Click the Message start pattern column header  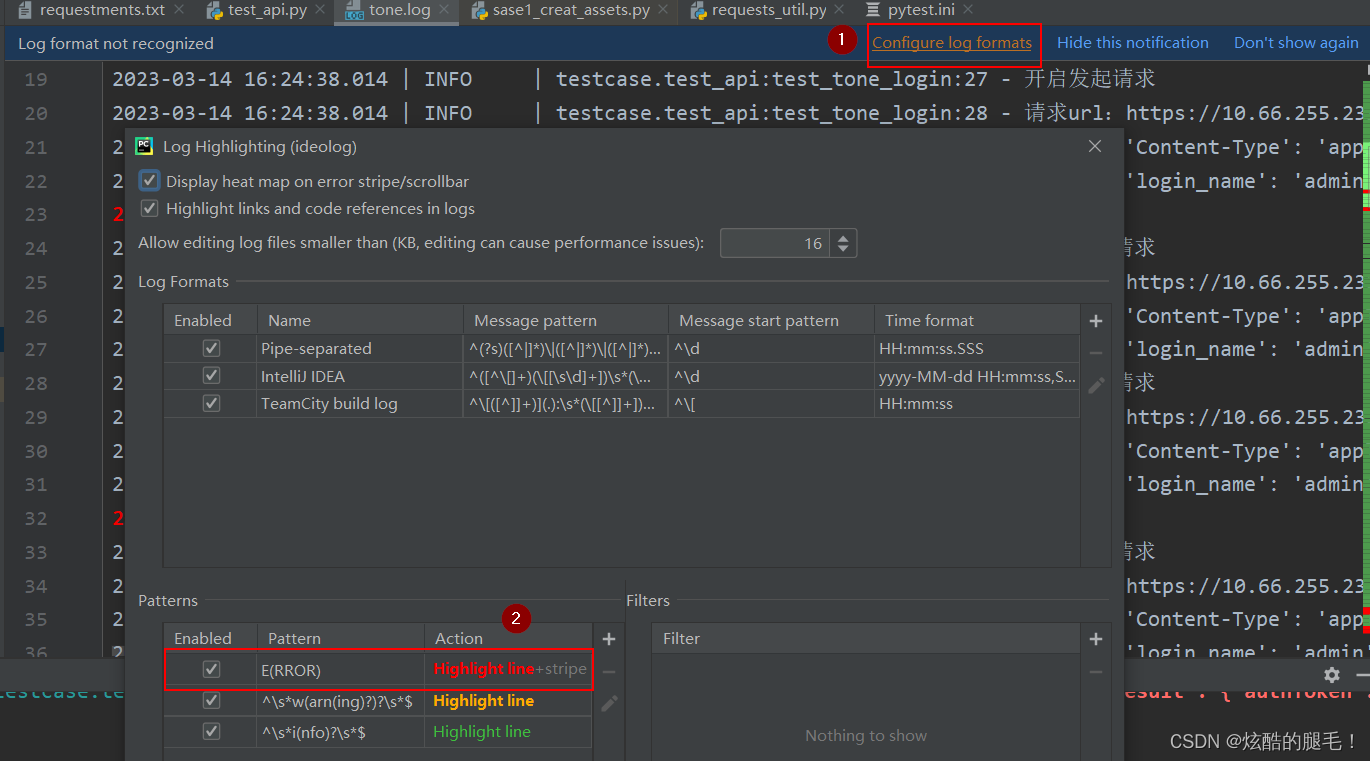coord(771,320)
